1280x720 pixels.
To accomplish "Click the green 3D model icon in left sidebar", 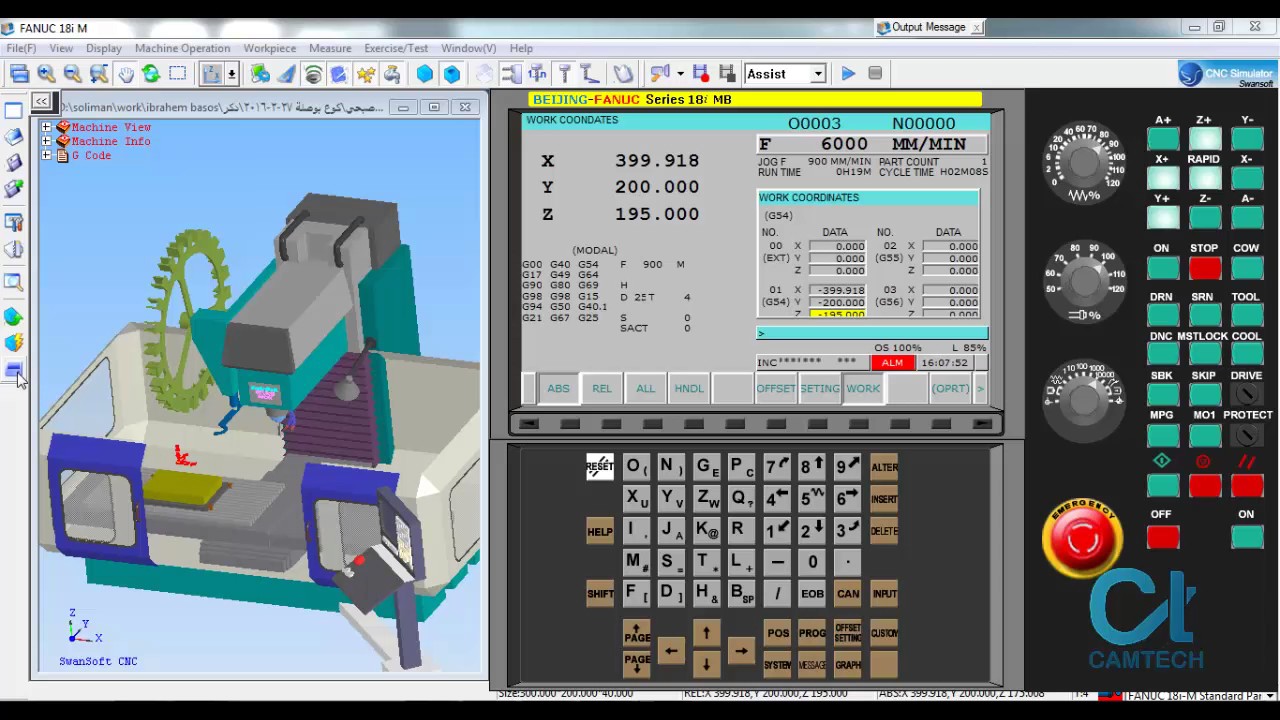I will tap(13, 317).
